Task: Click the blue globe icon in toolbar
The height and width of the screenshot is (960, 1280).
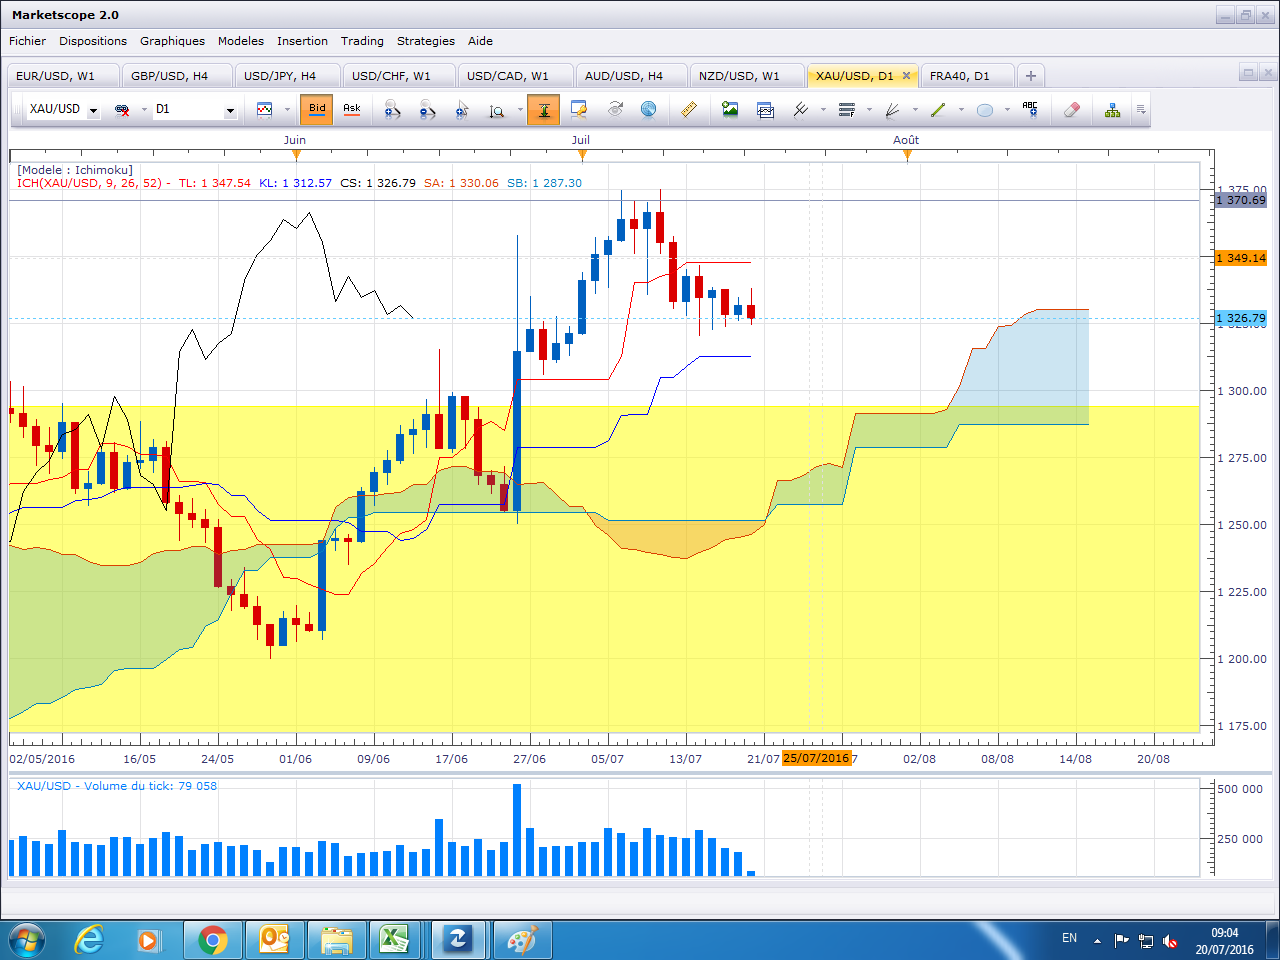Action: point(648,109)
